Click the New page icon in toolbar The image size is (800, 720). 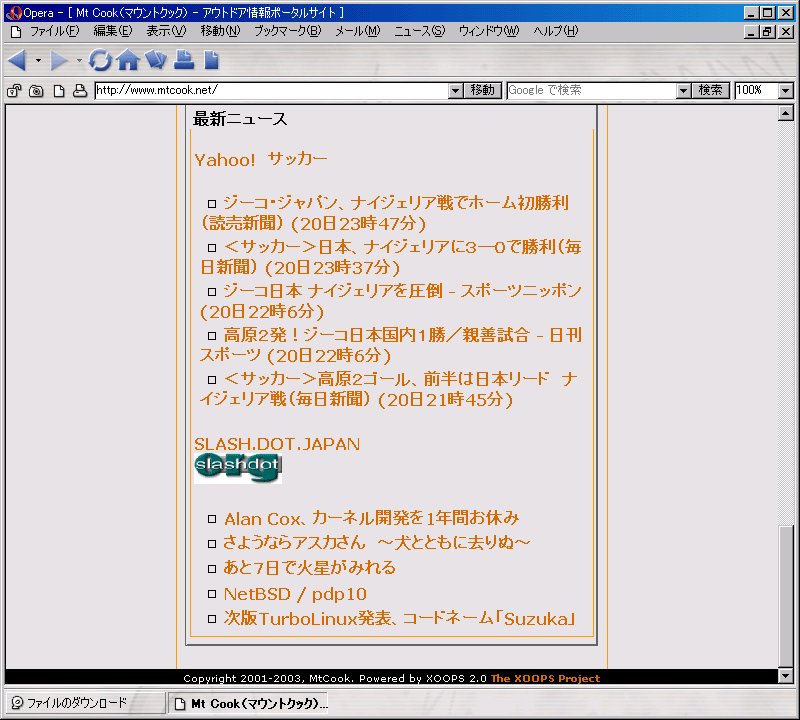coord(211,60)
